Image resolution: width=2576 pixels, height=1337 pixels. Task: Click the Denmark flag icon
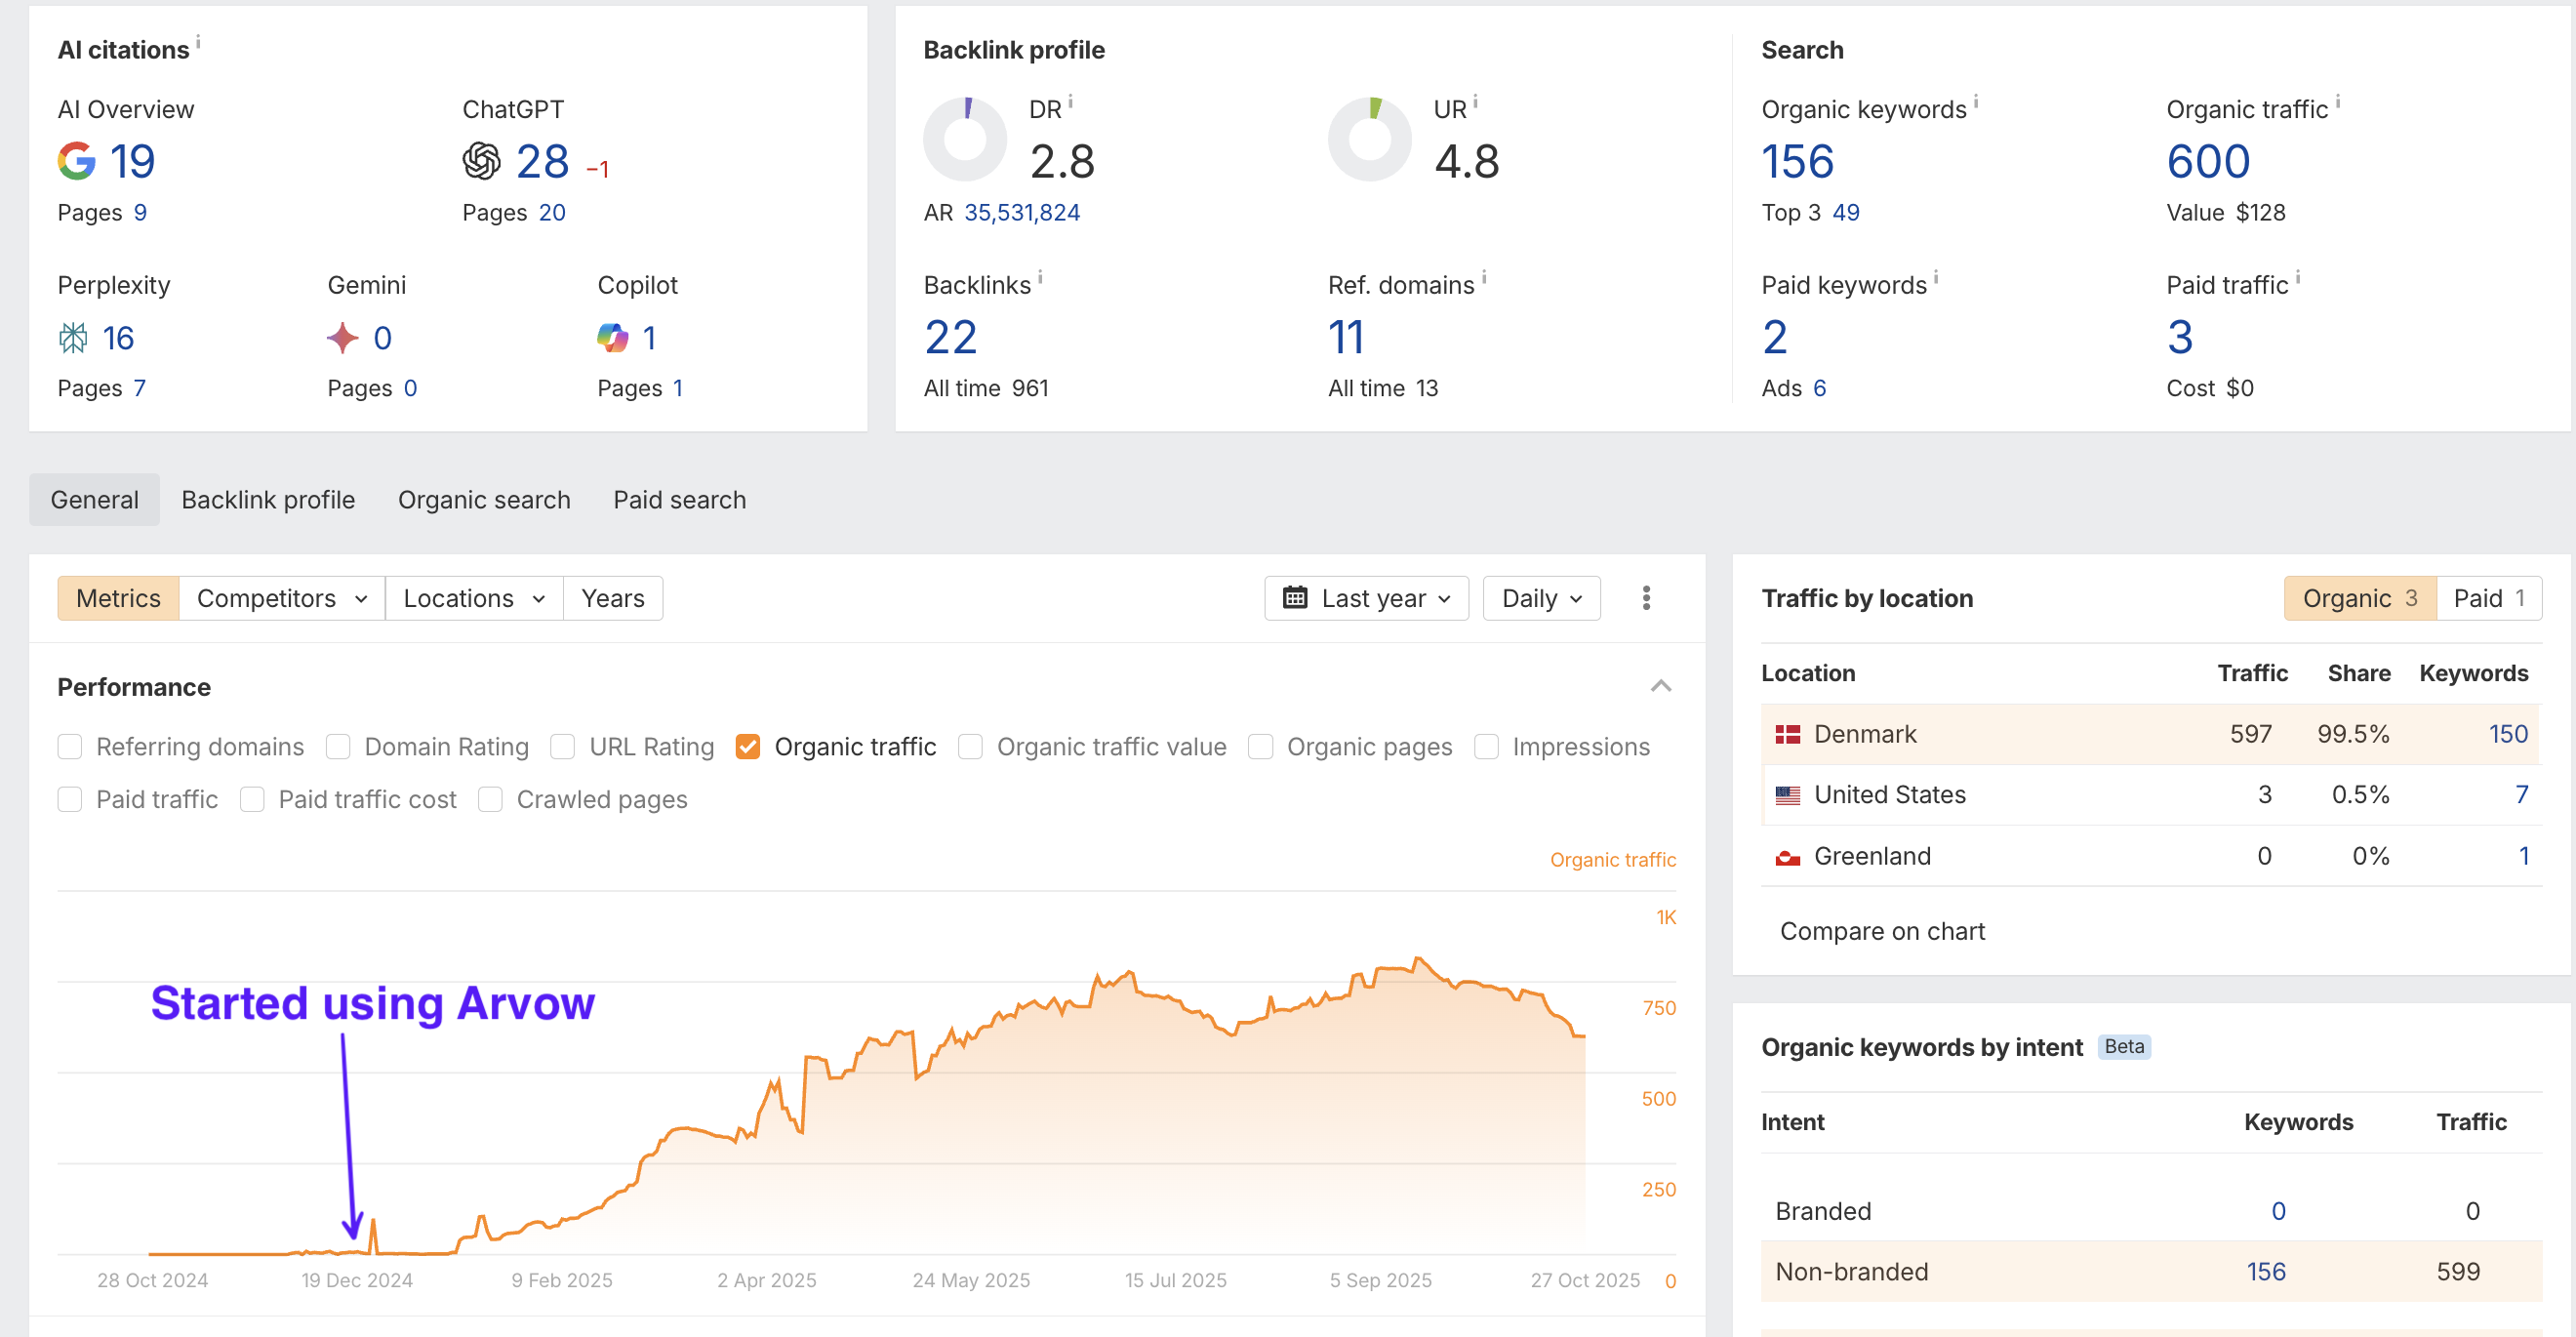pyautogui.click(x=1787, y=734)
